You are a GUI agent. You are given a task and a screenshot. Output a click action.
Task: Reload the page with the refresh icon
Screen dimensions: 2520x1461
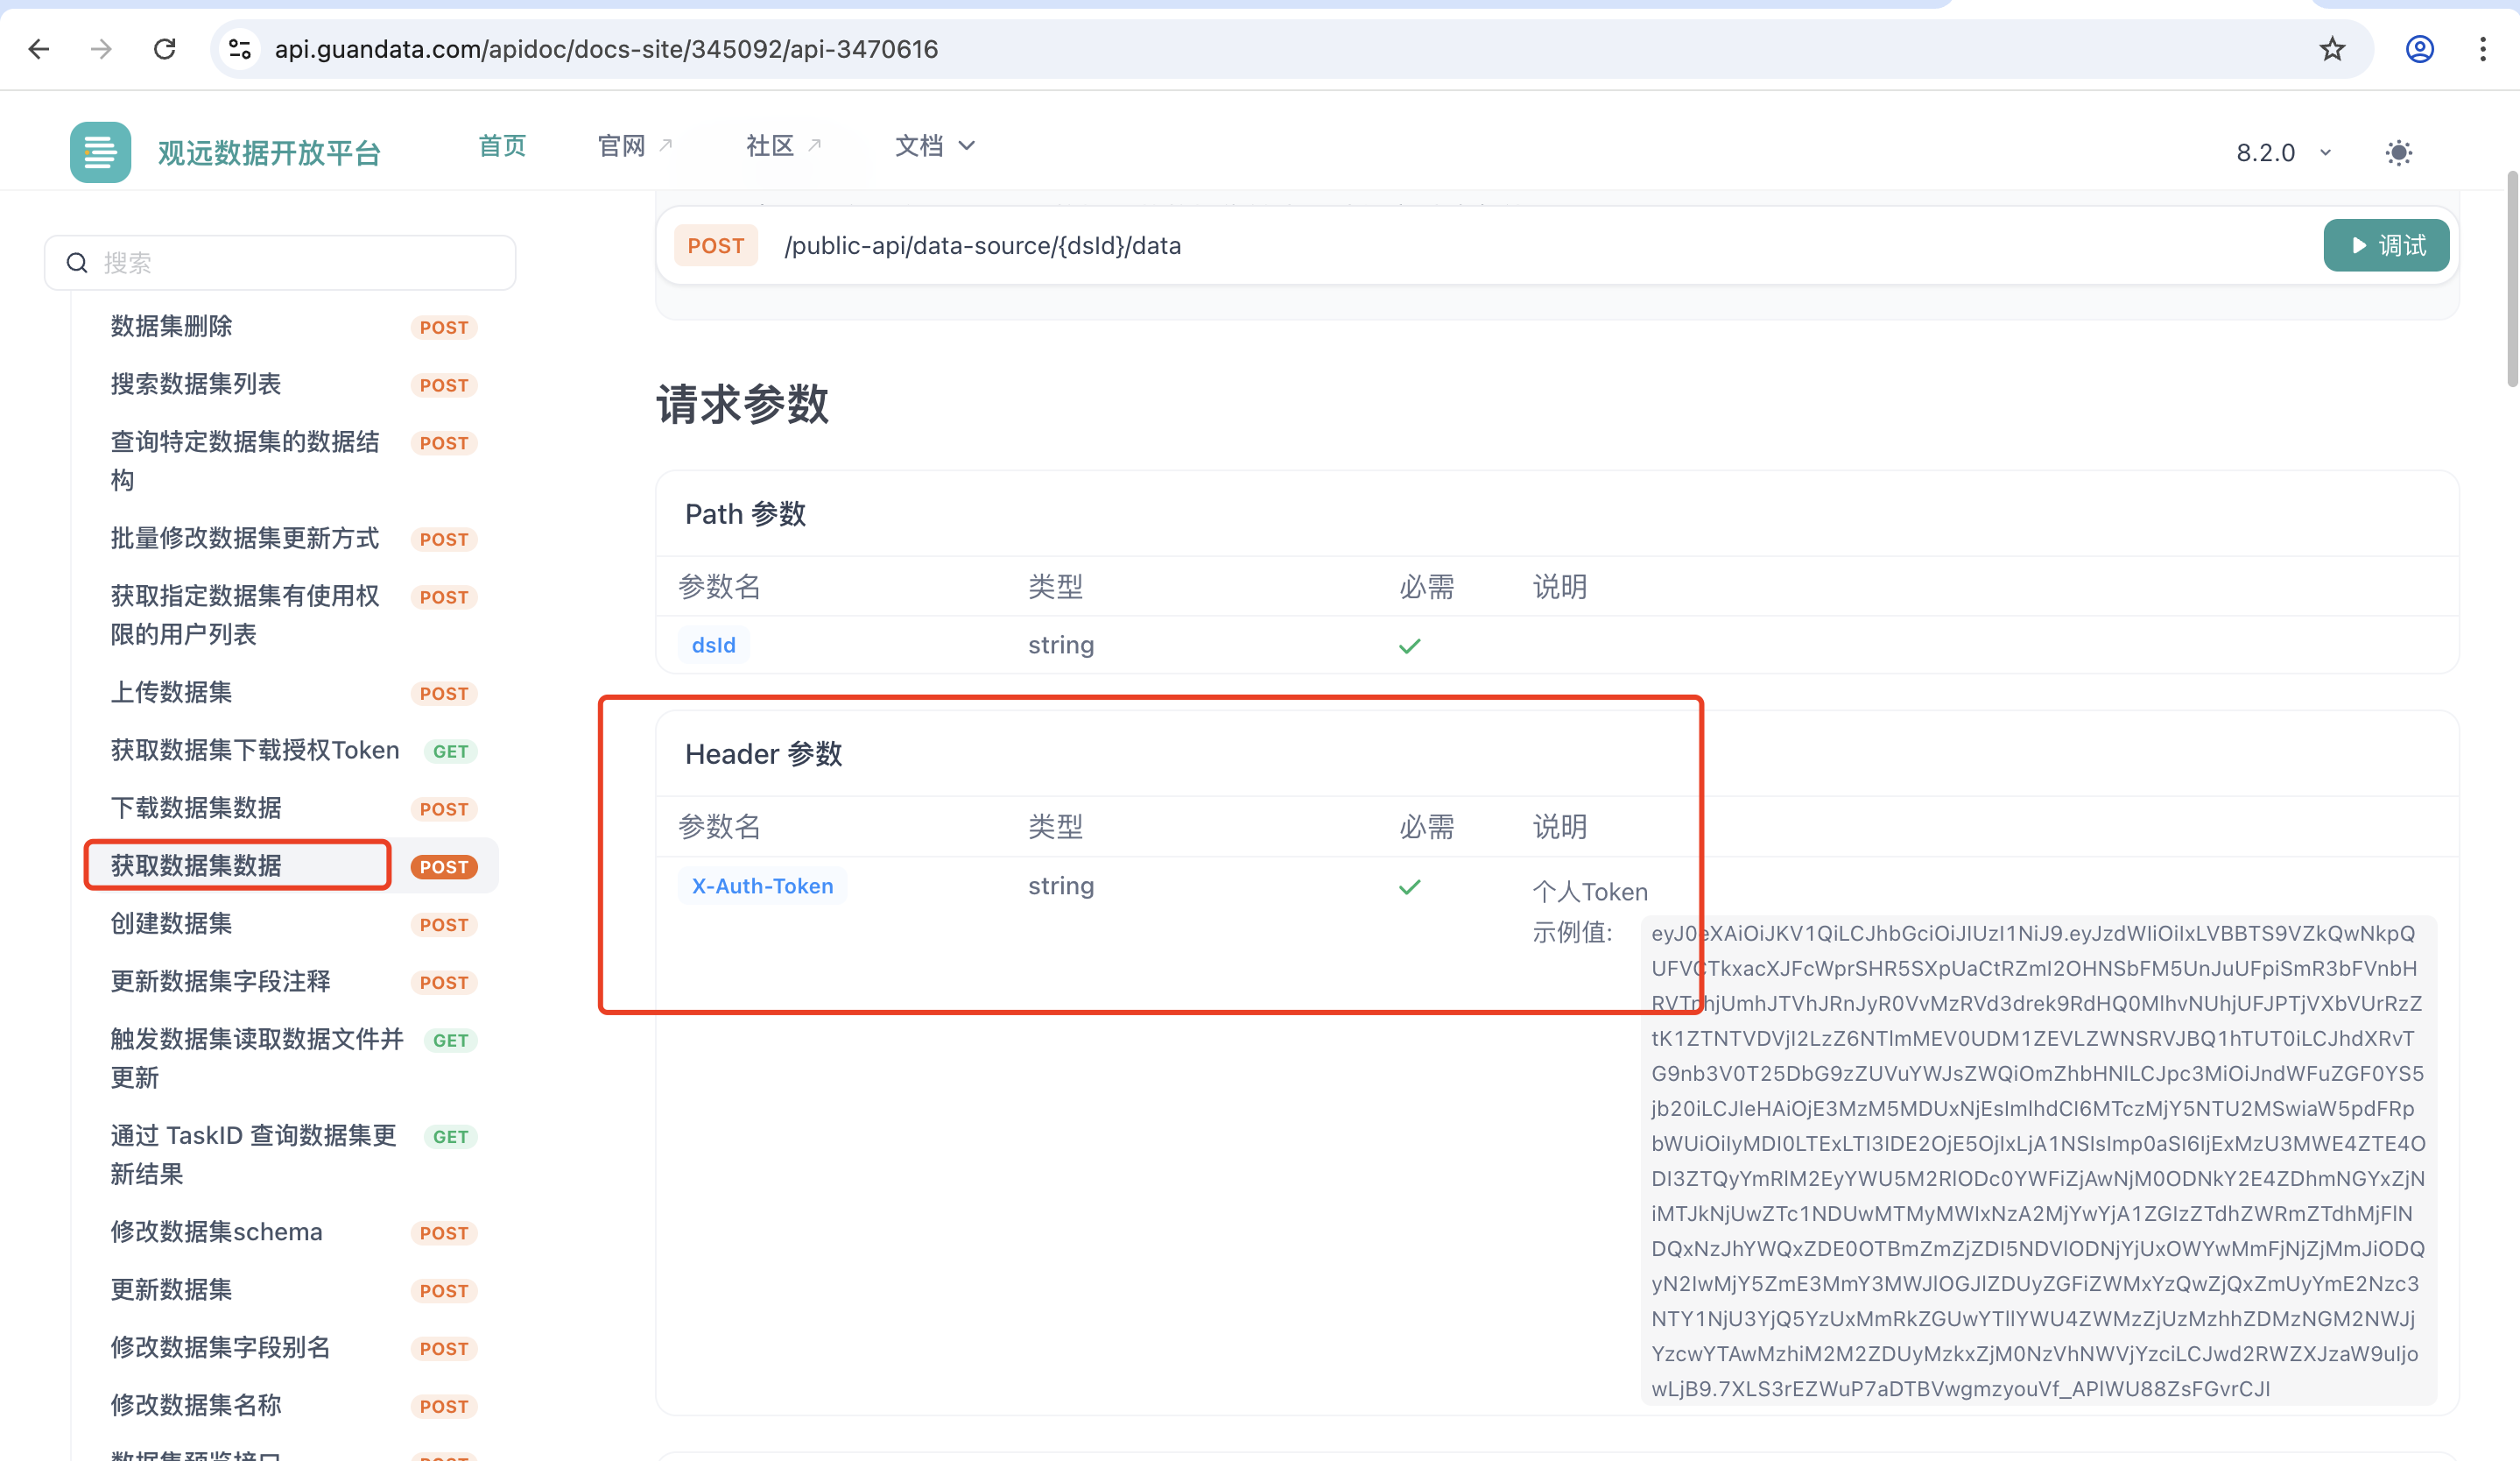coord(165,48)
